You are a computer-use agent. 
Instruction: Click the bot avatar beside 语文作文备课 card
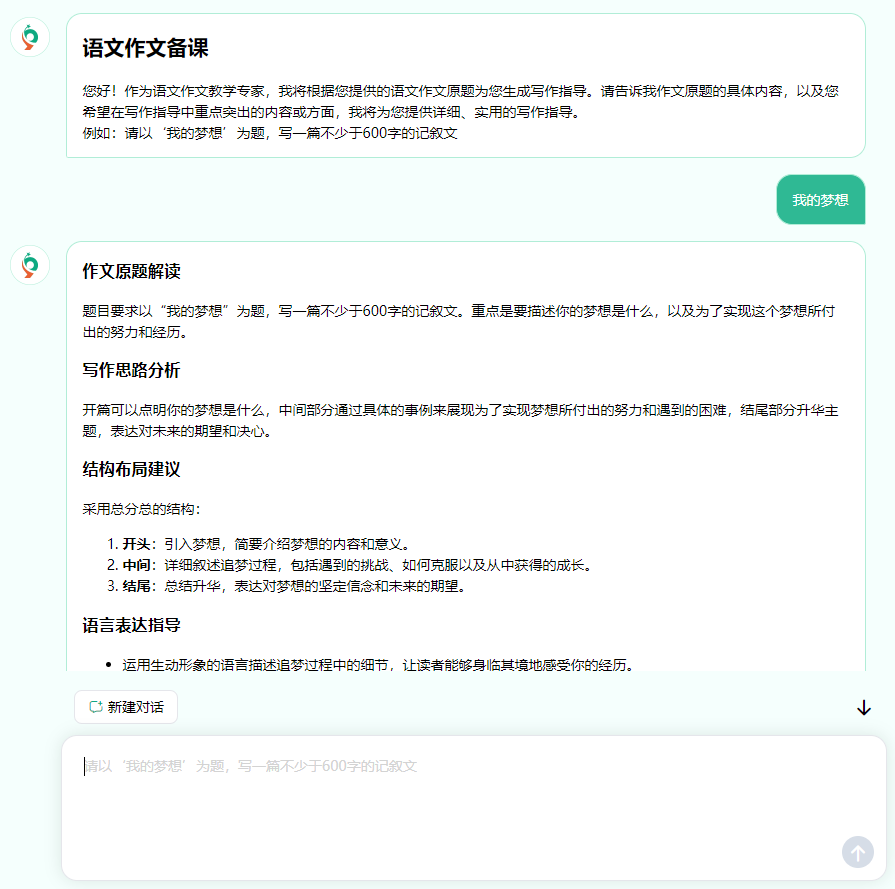click(30, 37)
